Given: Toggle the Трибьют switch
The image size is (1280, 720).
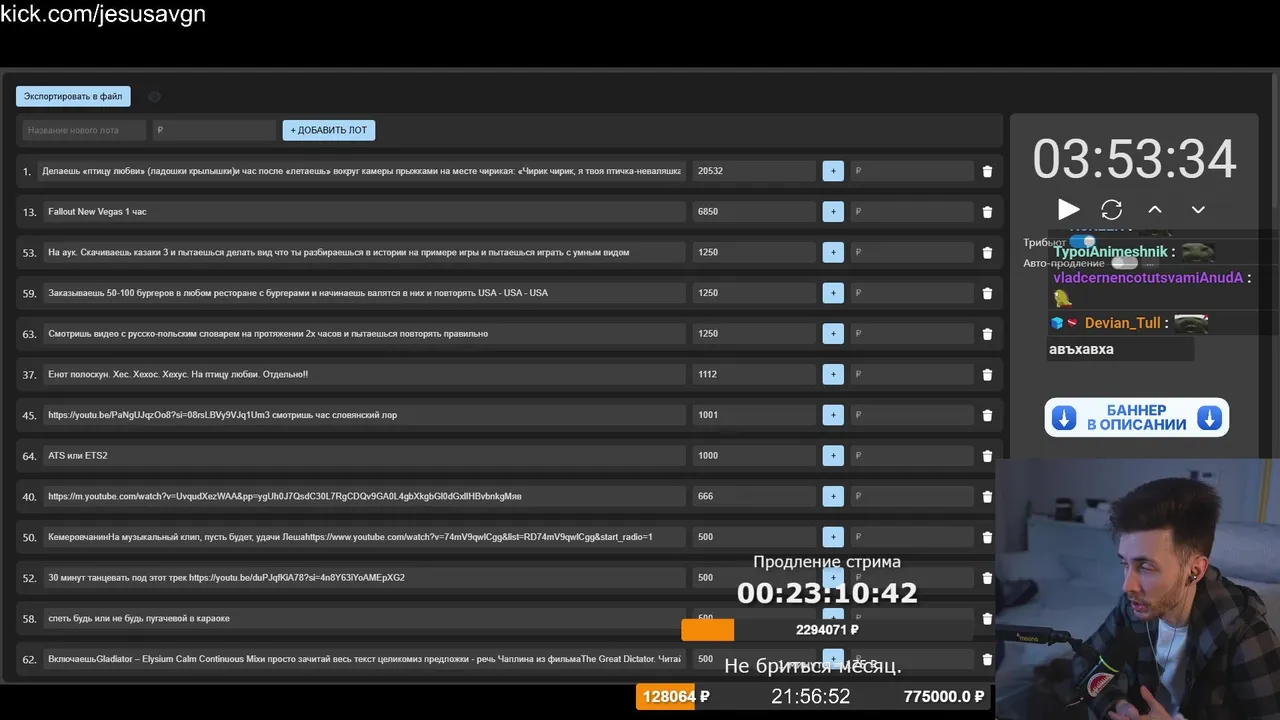Looking at the screenshot, I should click(x=1083, y=242).
